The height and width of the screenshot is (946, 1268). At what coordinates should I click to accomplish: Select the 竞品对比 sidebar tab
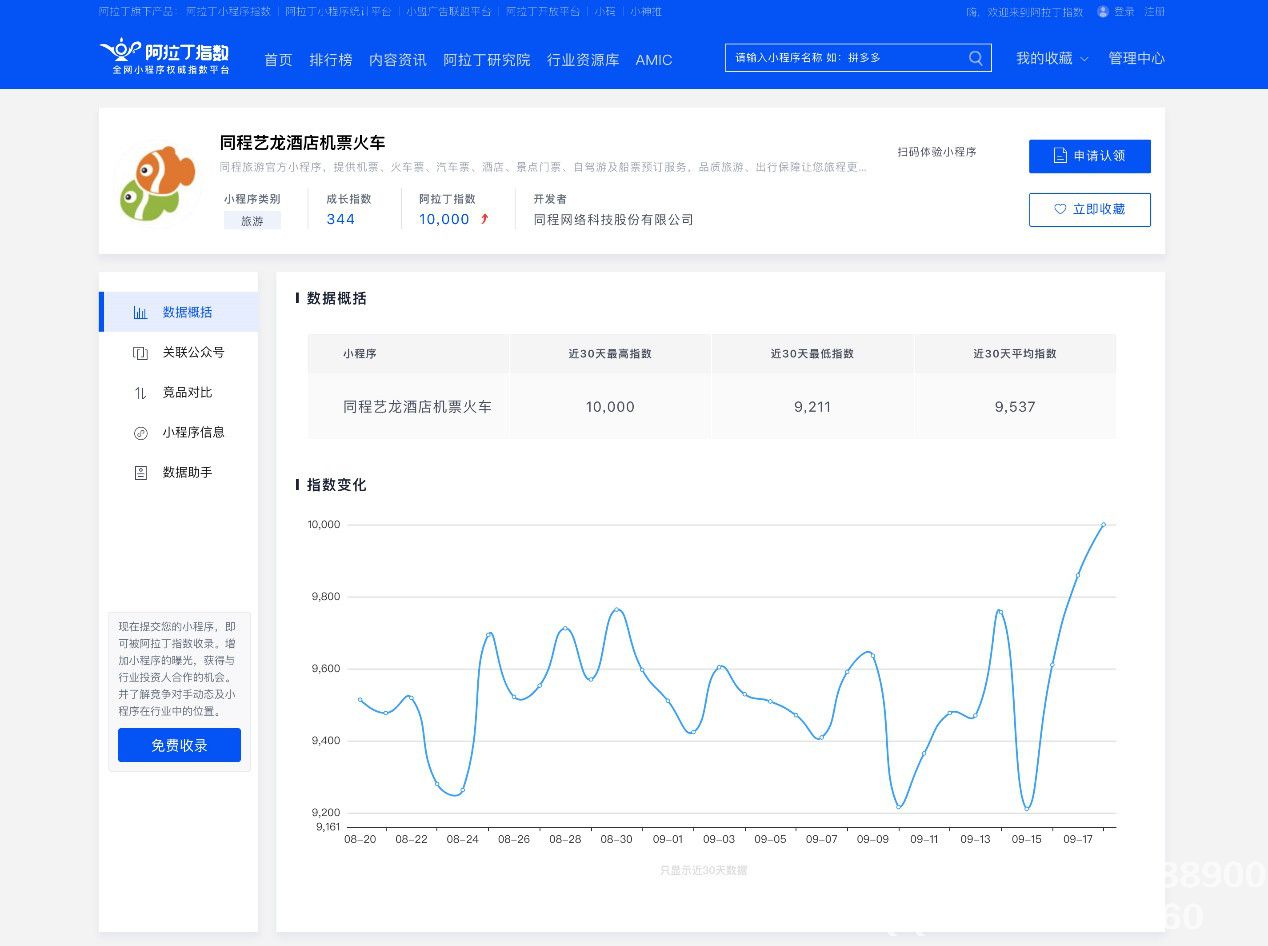(179, 392)
